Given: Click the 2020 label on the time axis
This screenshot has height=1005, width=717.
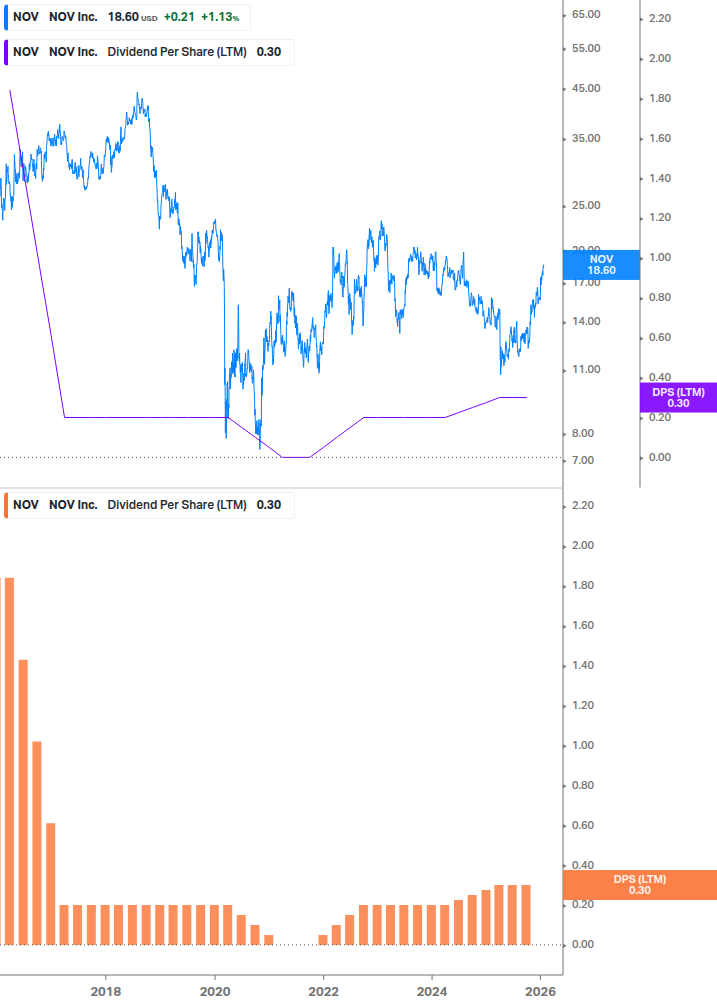Looking at the screenshot, I should [215, 992].
